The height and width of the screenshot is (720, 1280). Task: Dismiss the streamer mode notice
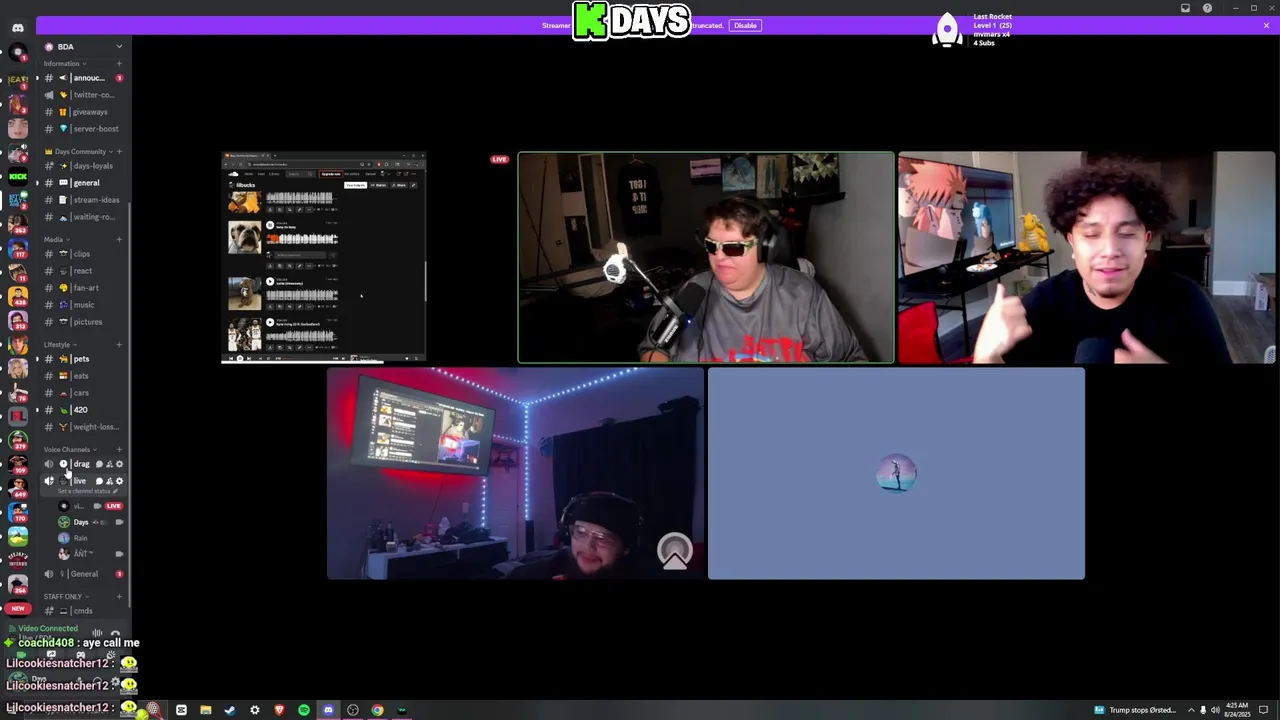[1266, 25]
